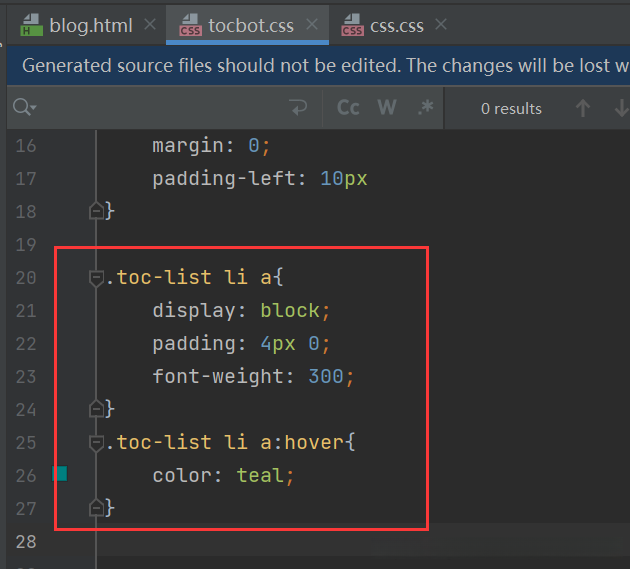Collapse the .toc-list li a rule fold arrow

(97, 278)
